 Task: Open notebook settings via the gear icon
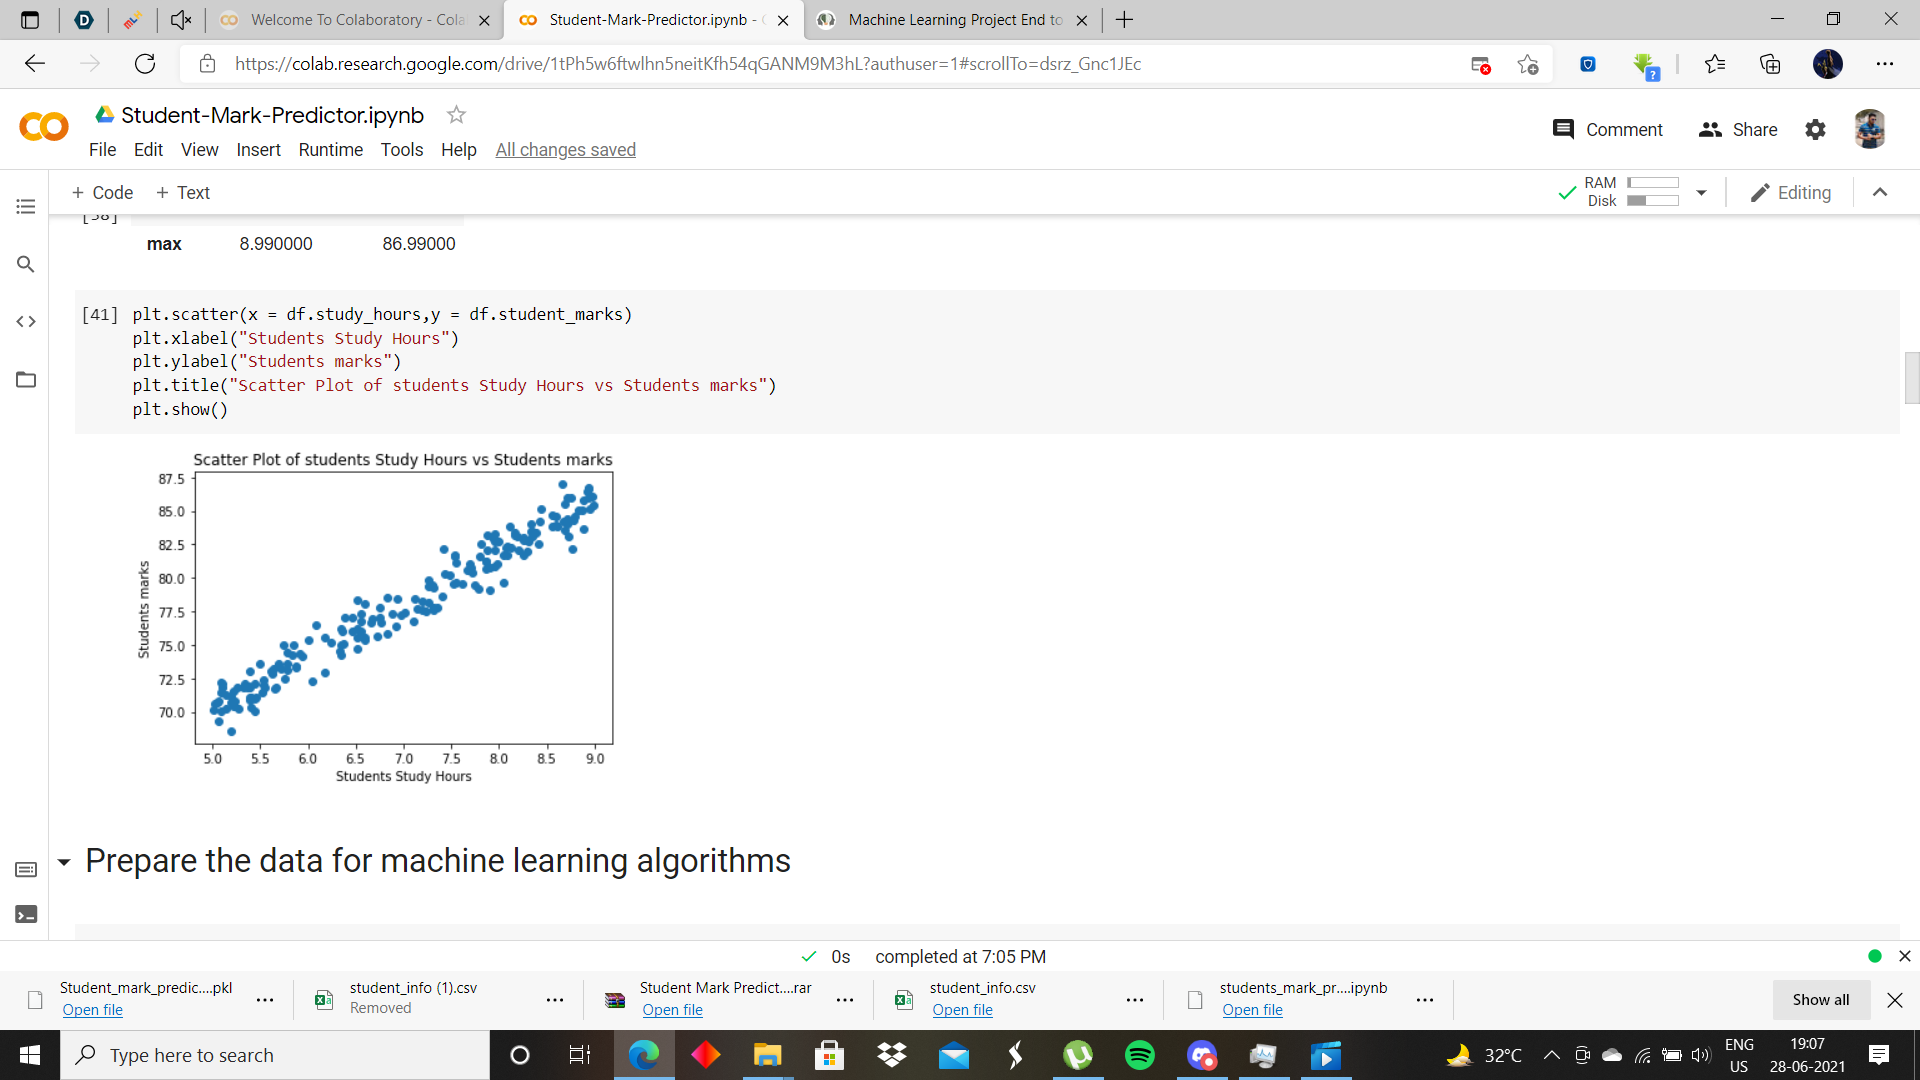click(x=1815, y=129)
